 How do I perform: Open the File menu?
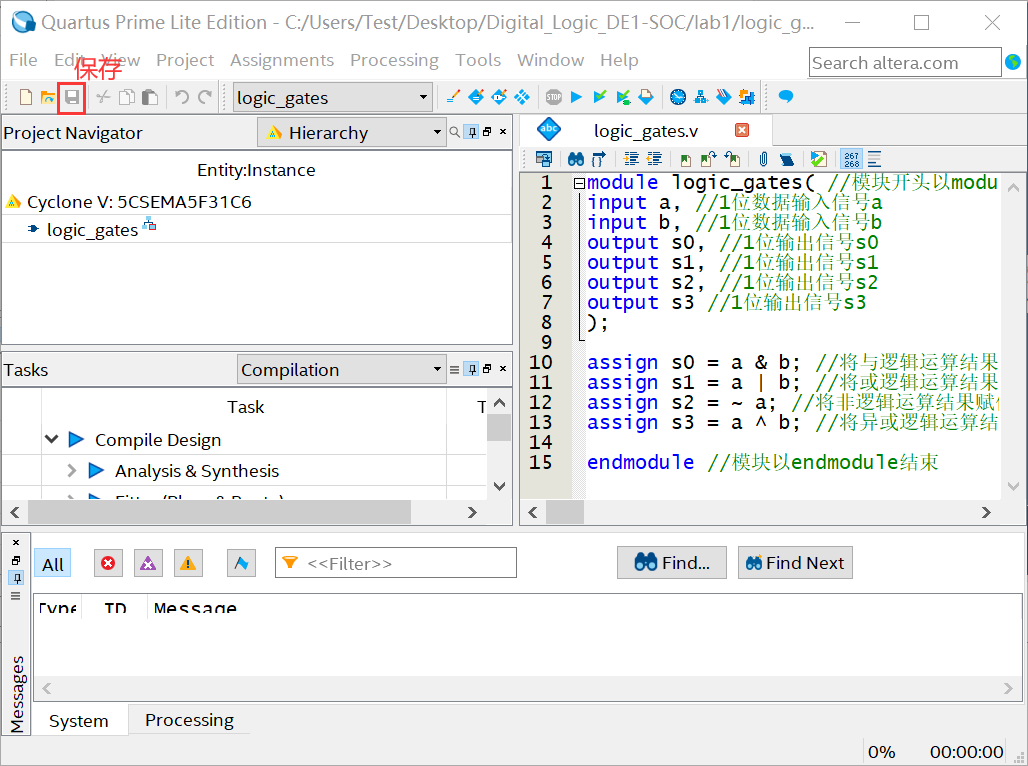[24, 60]
